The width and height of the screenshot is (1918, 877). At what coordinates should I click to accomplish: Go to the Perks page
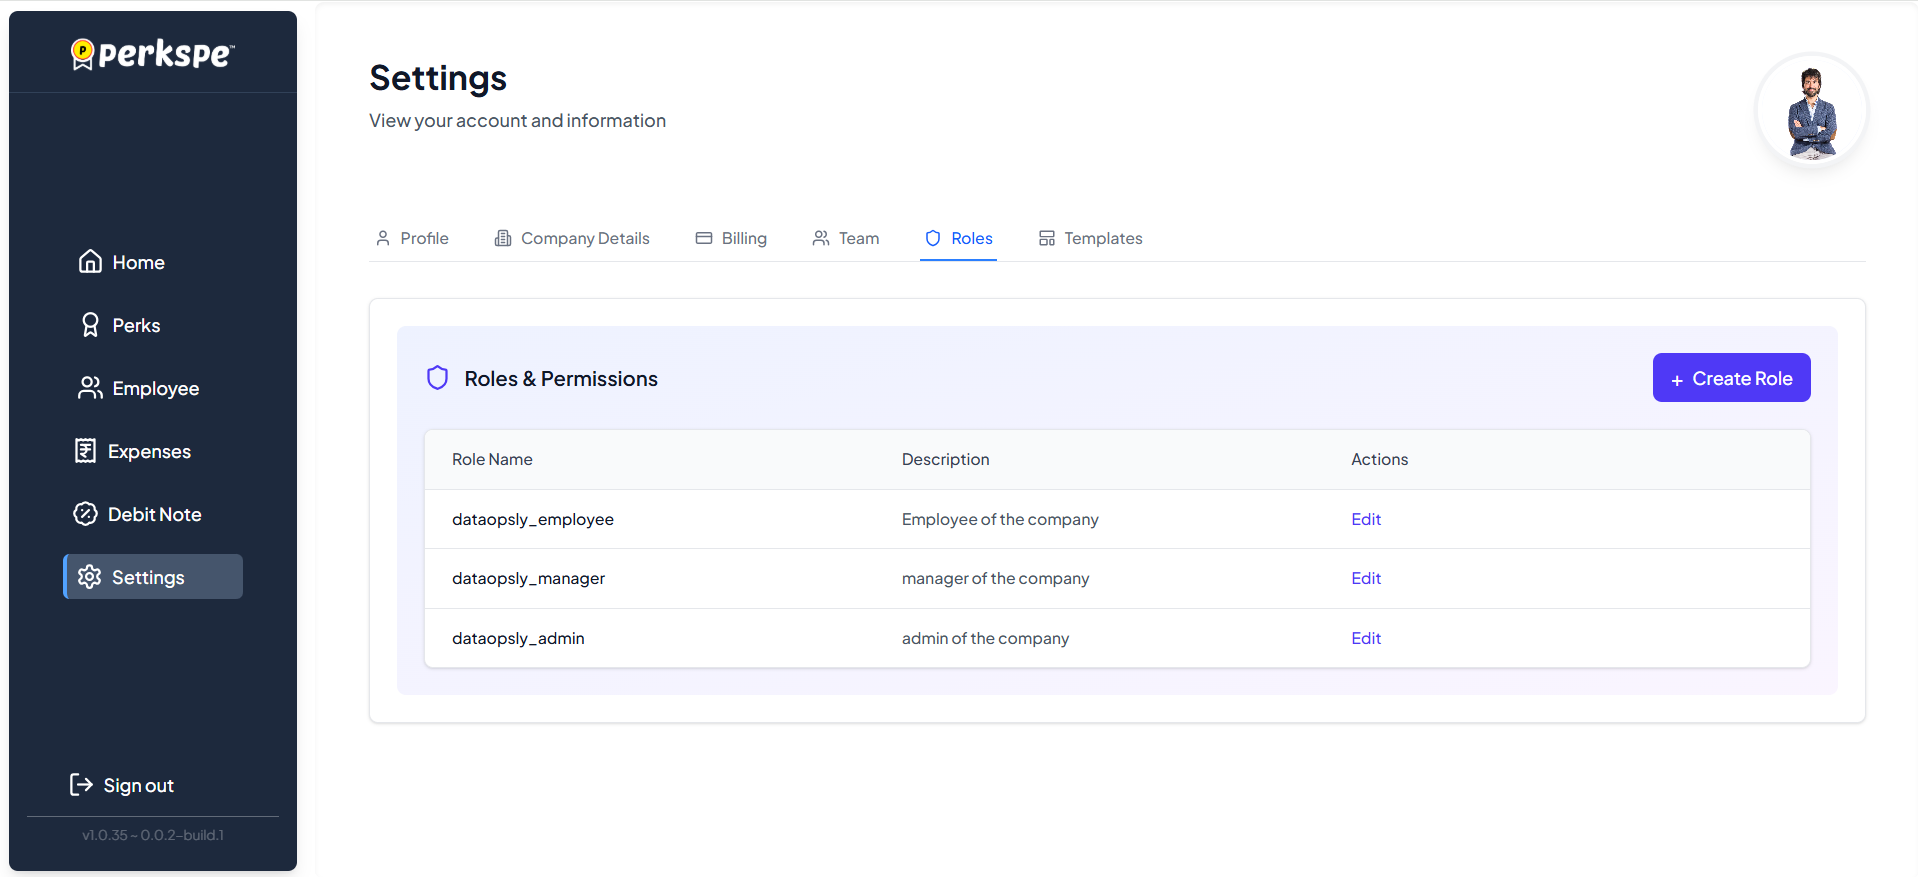tap(120, 325)
